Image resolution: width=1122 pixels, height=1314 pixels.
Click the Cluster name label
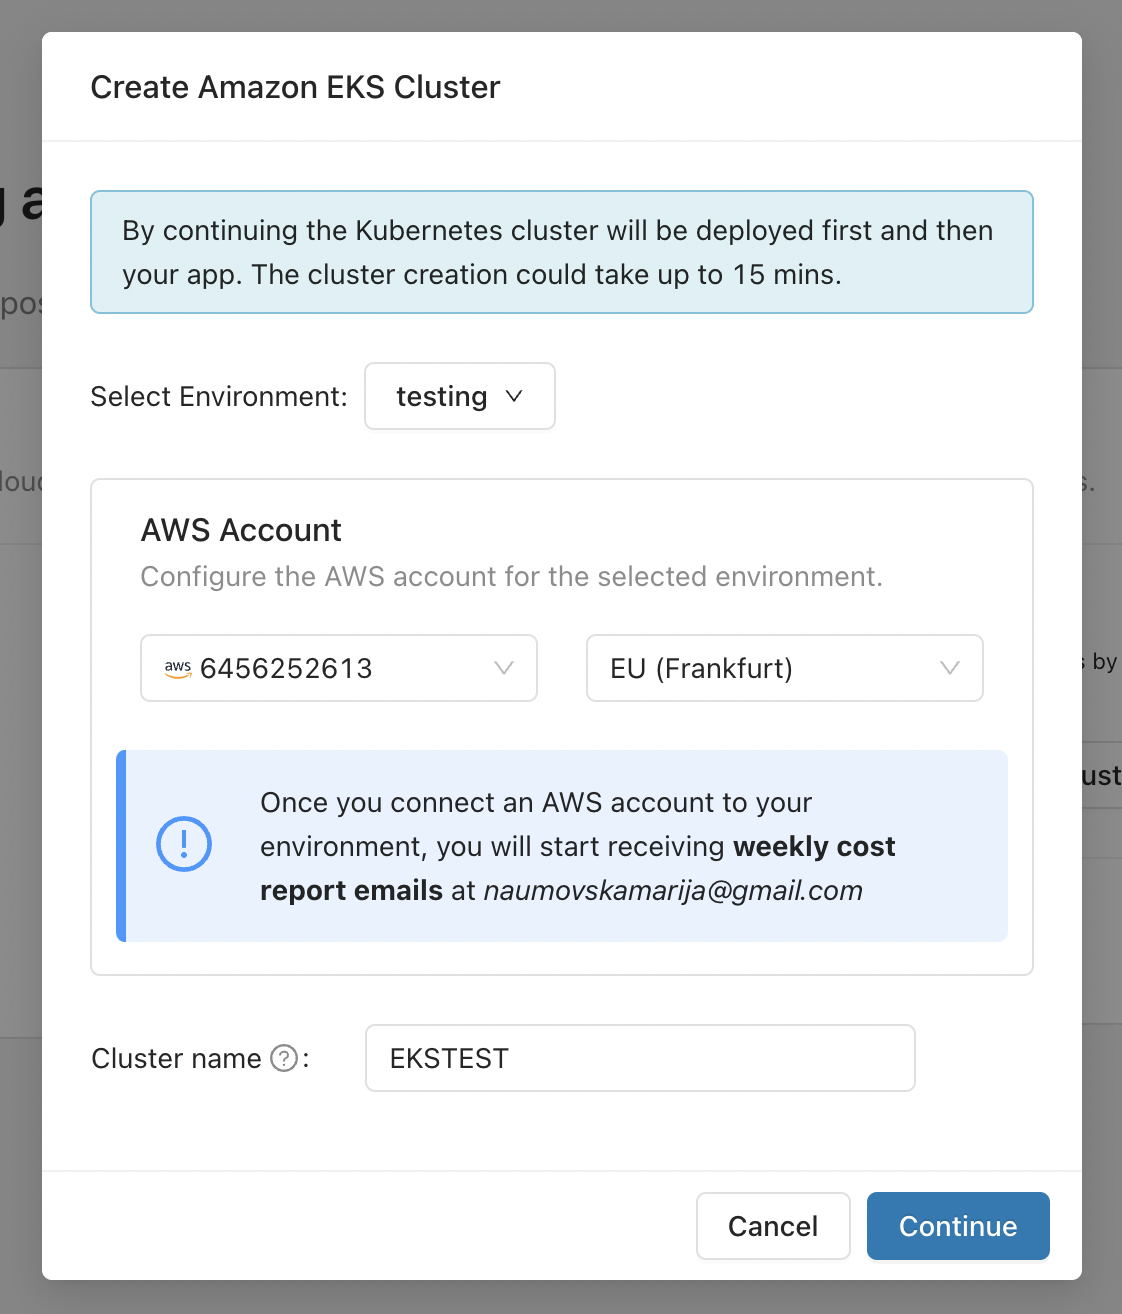pyautogui.click(x=176, y=1058)
